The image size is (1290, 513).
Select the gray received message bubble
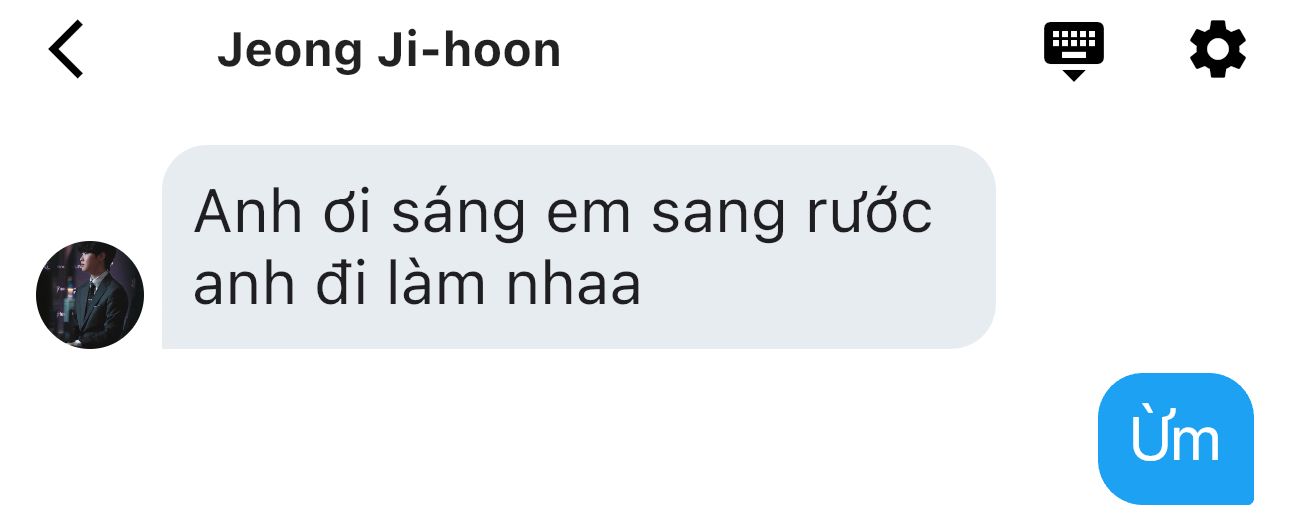pos(579,247)
